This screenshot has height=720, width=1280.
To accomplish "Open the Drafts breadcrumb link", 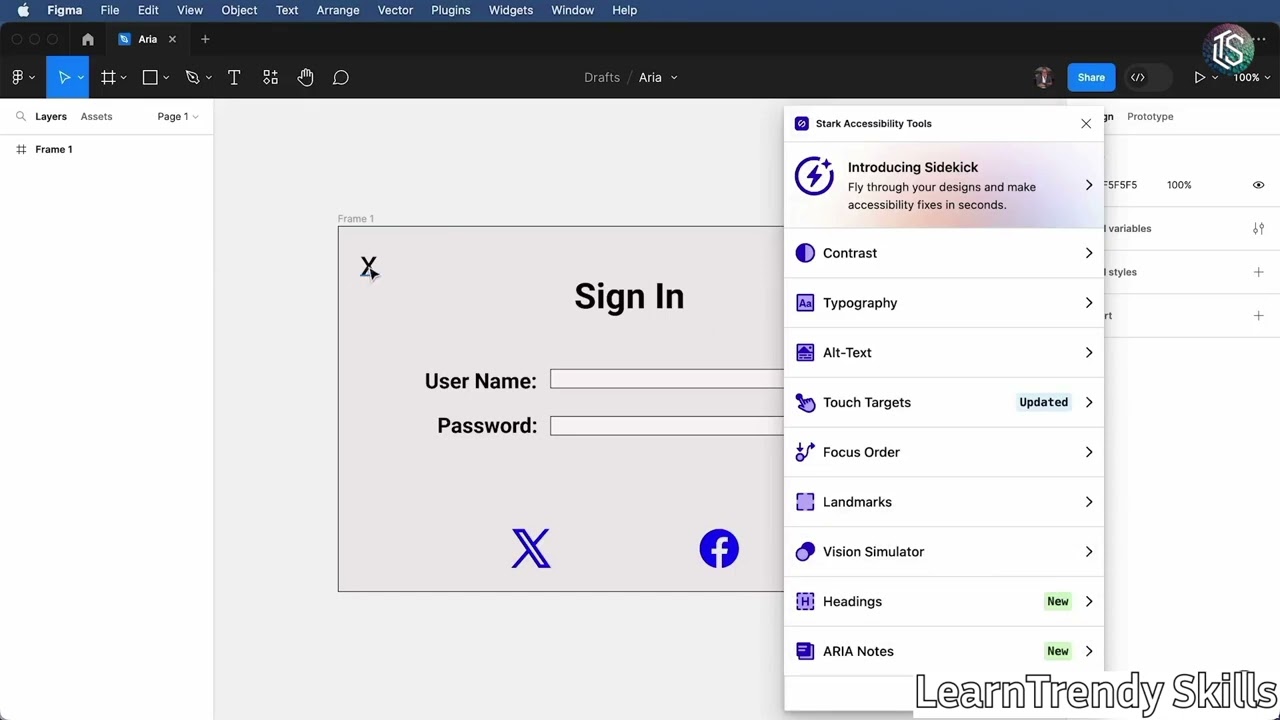I will tap(602, 77).
